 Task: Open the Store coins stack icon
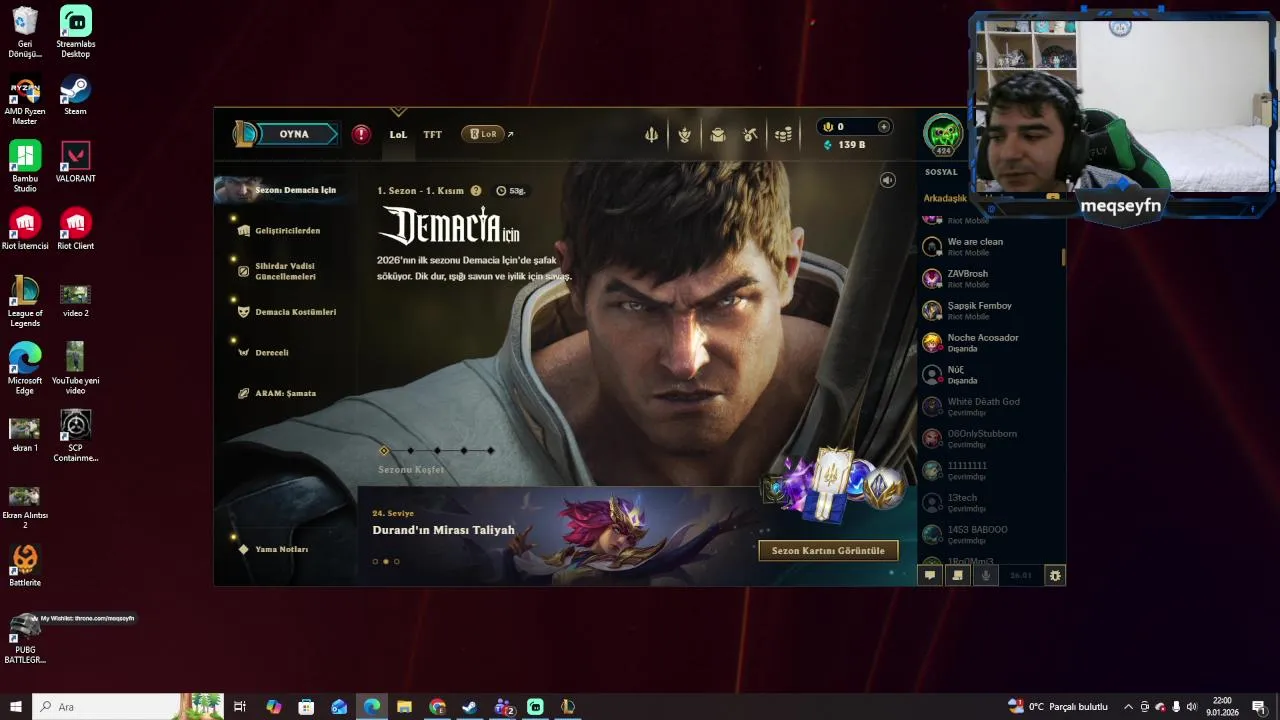(784, 135)
